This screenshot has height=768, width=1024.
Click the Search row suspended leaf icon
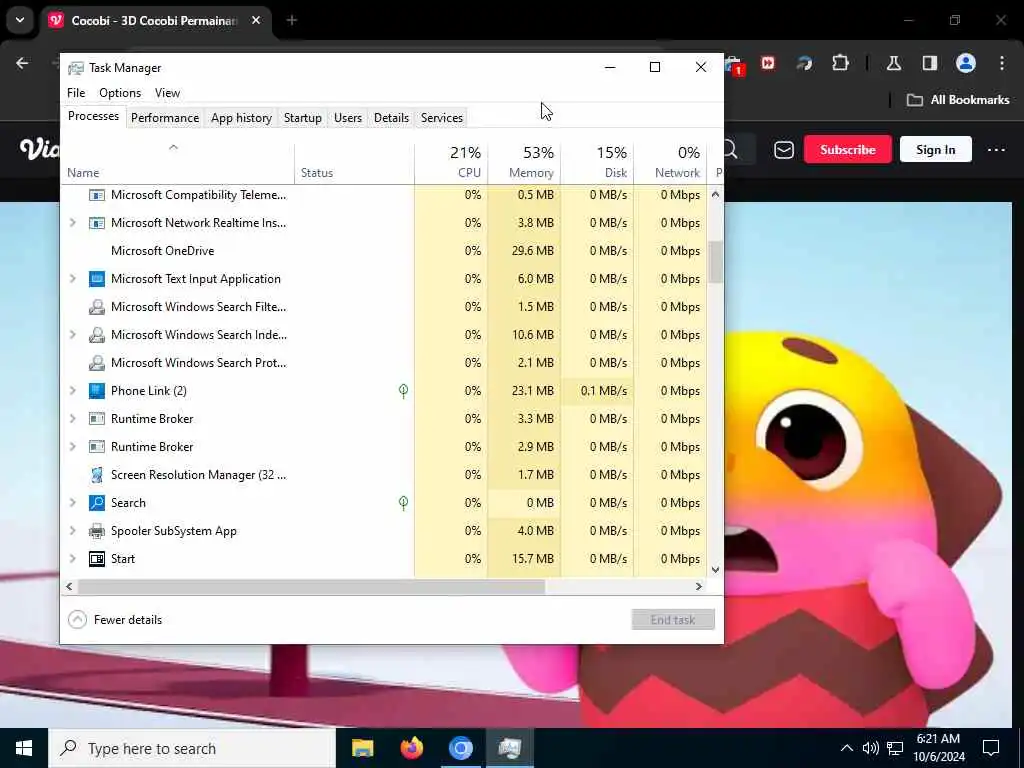tap(404, 503)
